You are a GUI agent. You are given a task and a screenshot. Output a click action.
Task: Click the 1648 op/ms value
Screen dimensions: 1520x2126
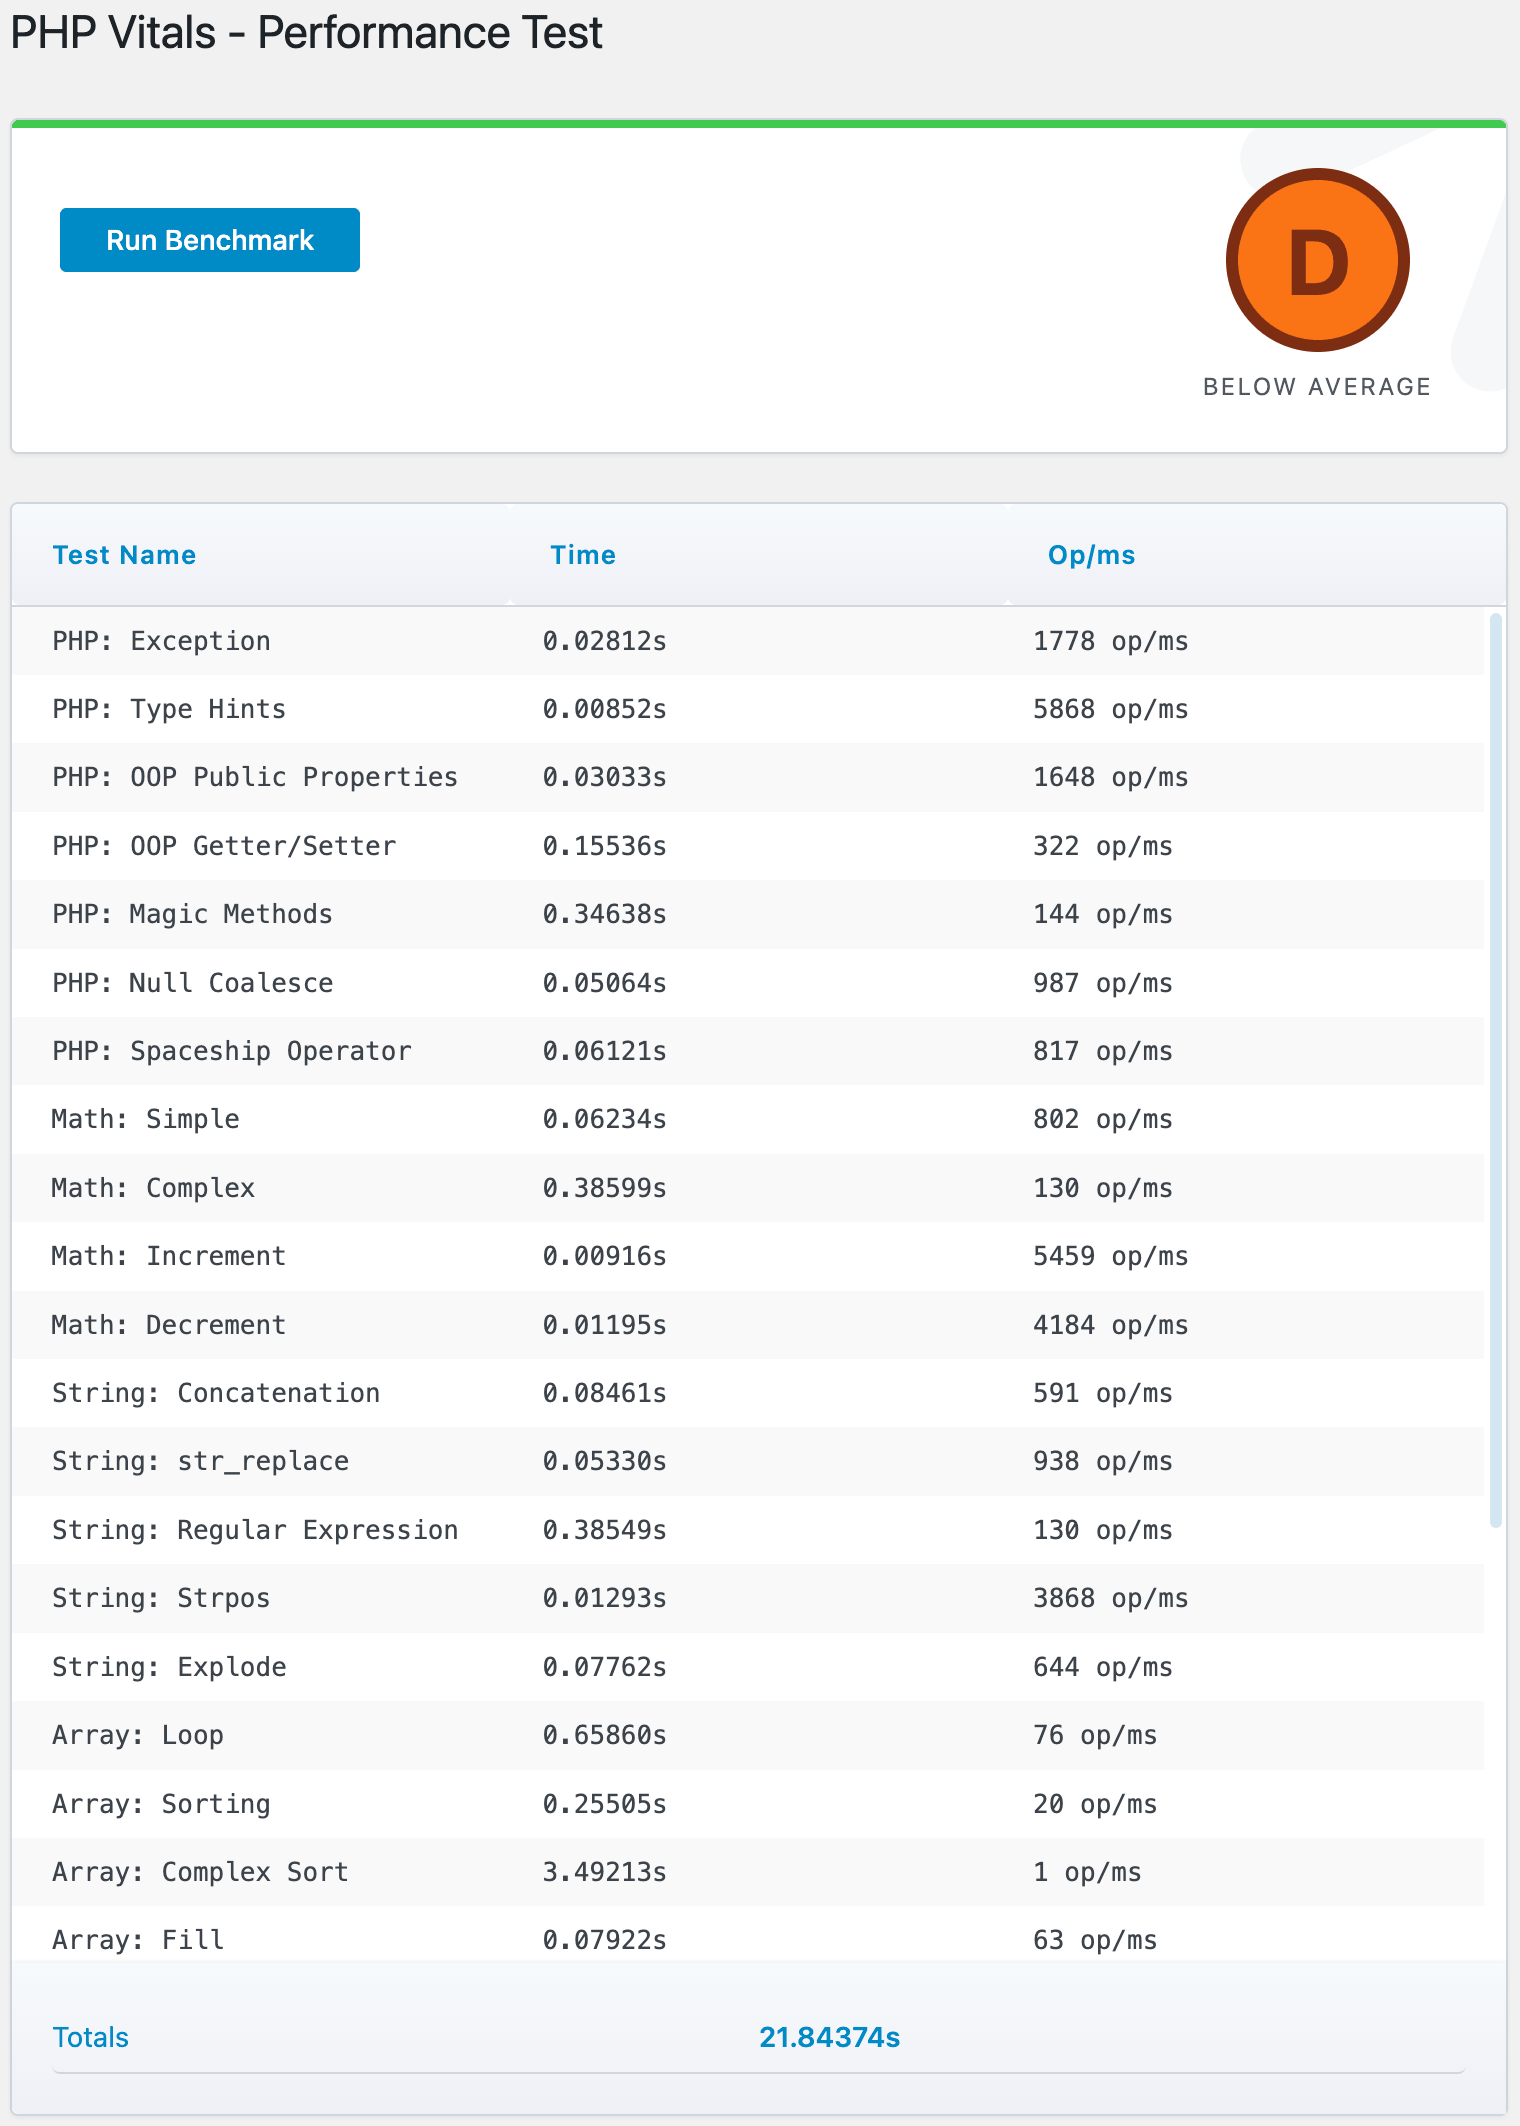click(x=1111, y=777)
